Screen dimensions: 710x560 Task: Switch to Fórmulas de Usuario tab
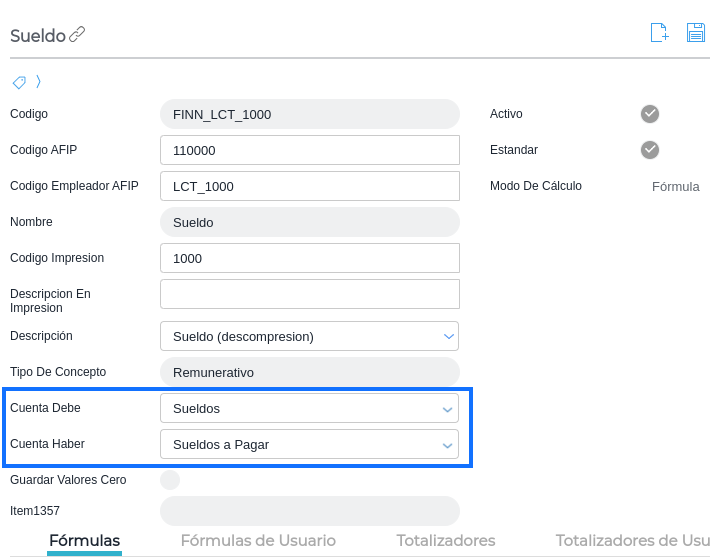(x=258, y=541)
